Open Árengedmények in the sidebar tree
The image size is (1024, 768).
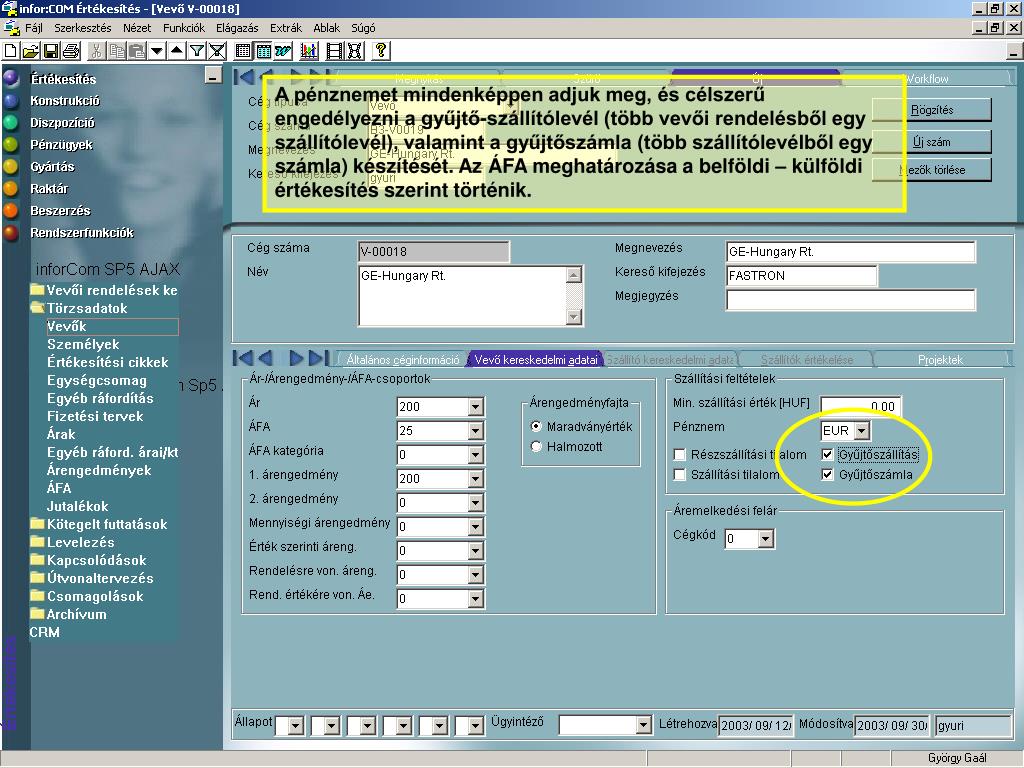[x=99, y=470]
